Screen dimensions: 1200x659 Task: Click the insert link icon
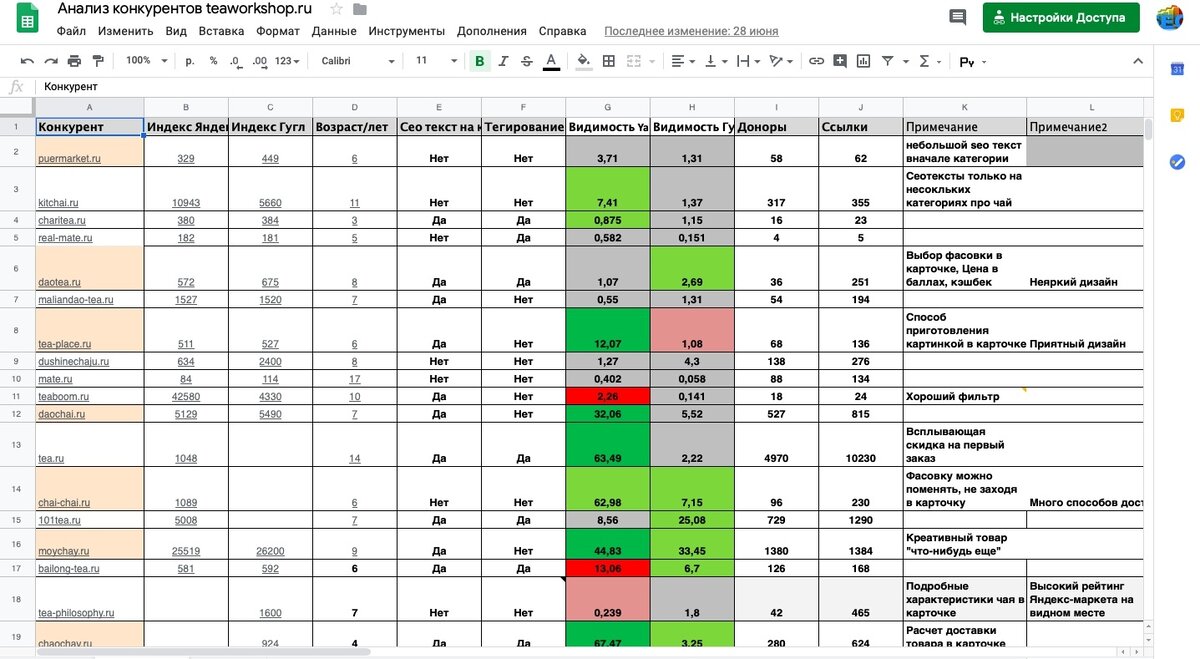pyautogui.click(x=816, y=61)
